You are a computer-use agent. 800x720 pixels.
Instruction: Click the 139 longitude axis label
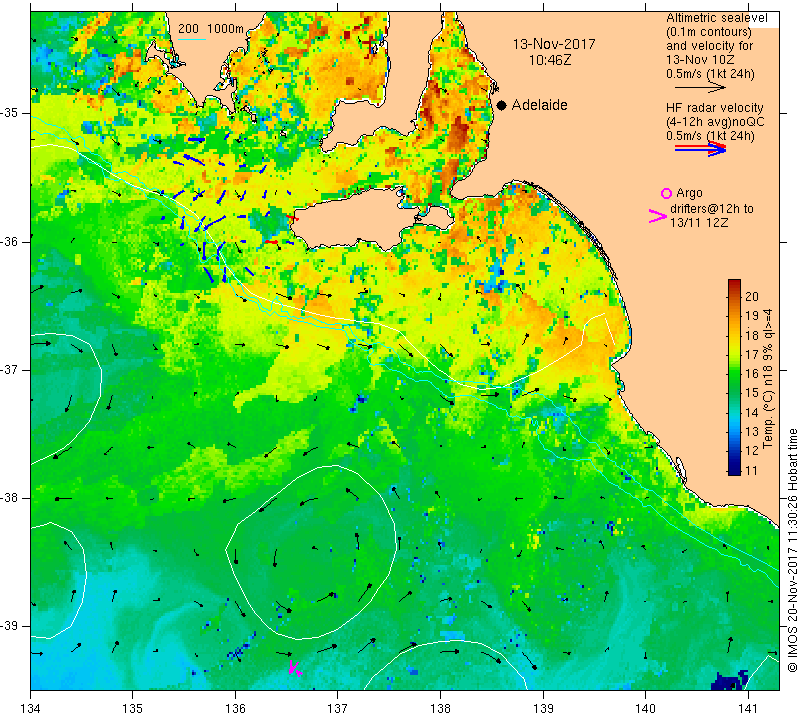coord(543,709)
